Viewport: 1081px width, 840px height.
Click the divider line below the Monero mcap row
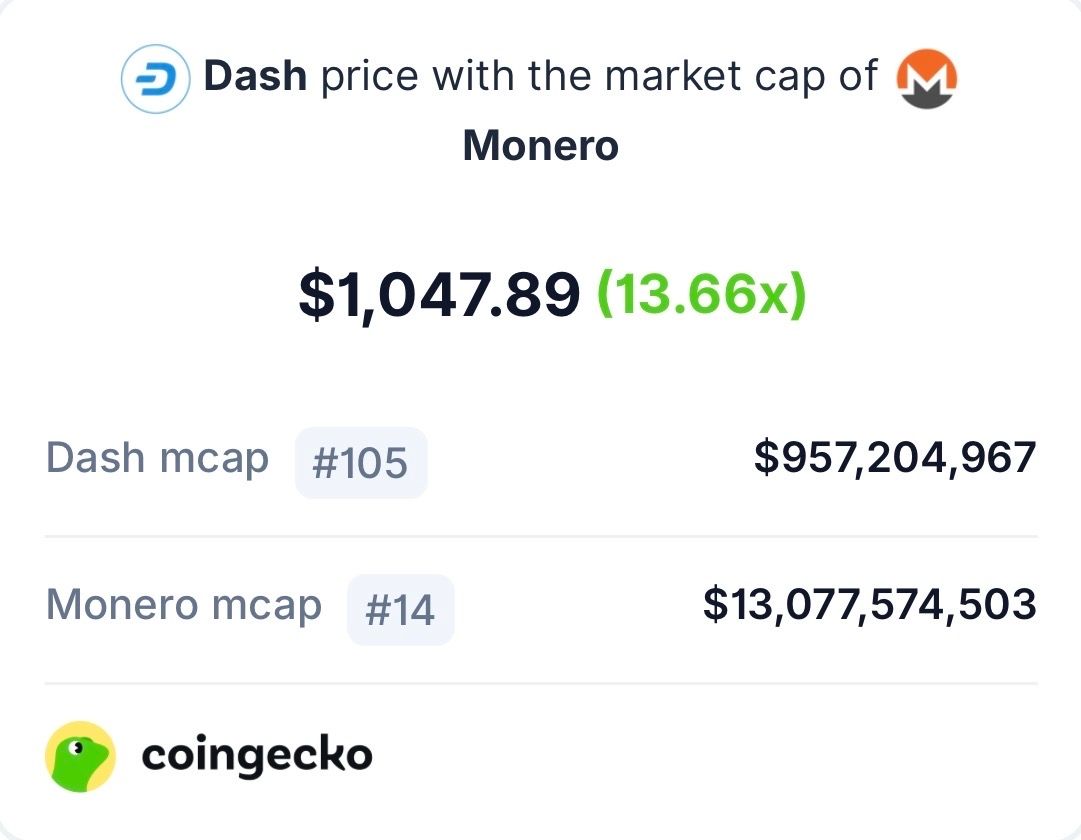[540, 684]
